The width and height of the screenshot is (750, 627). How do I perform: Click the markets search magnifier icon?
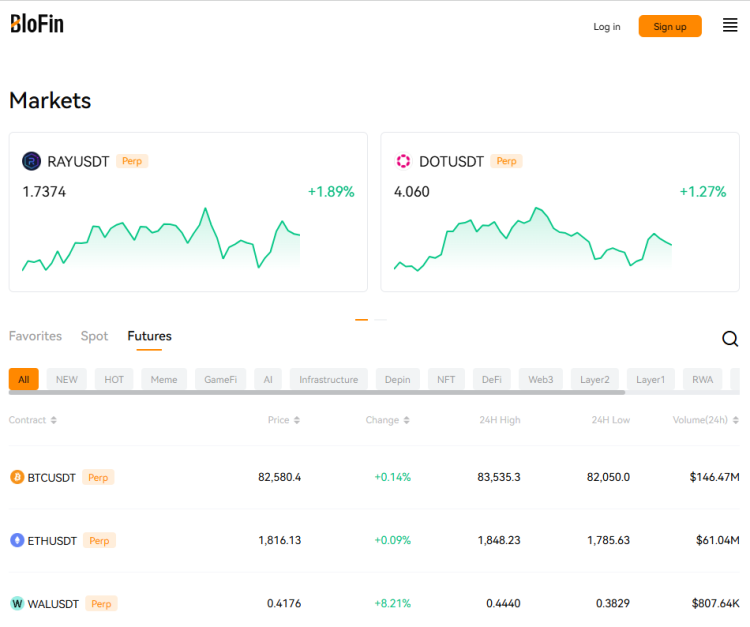tap(730, 339)
